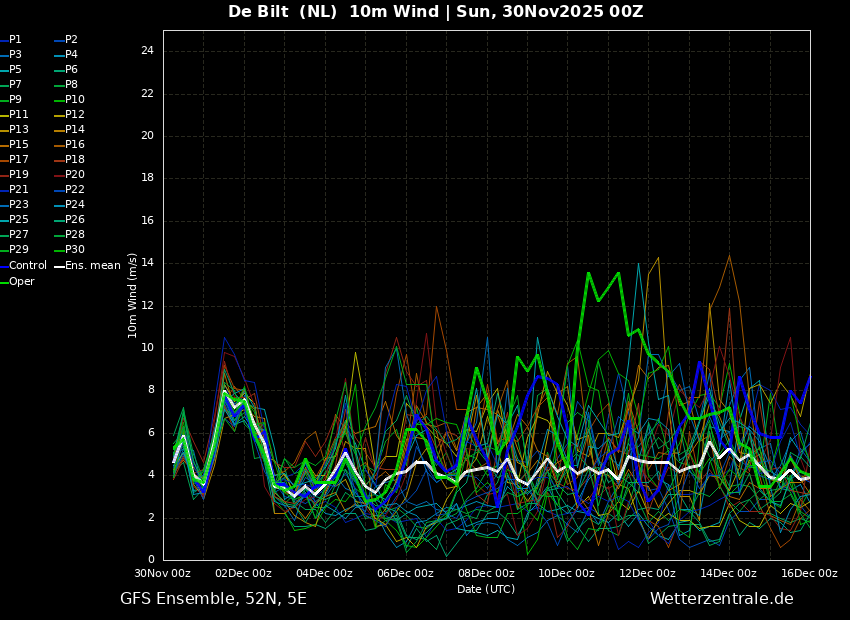The width and height of the screenshot is (850, 620).
Task: Click the P1 legend entry
Action: pyautogui.click(x=15, y=40)
